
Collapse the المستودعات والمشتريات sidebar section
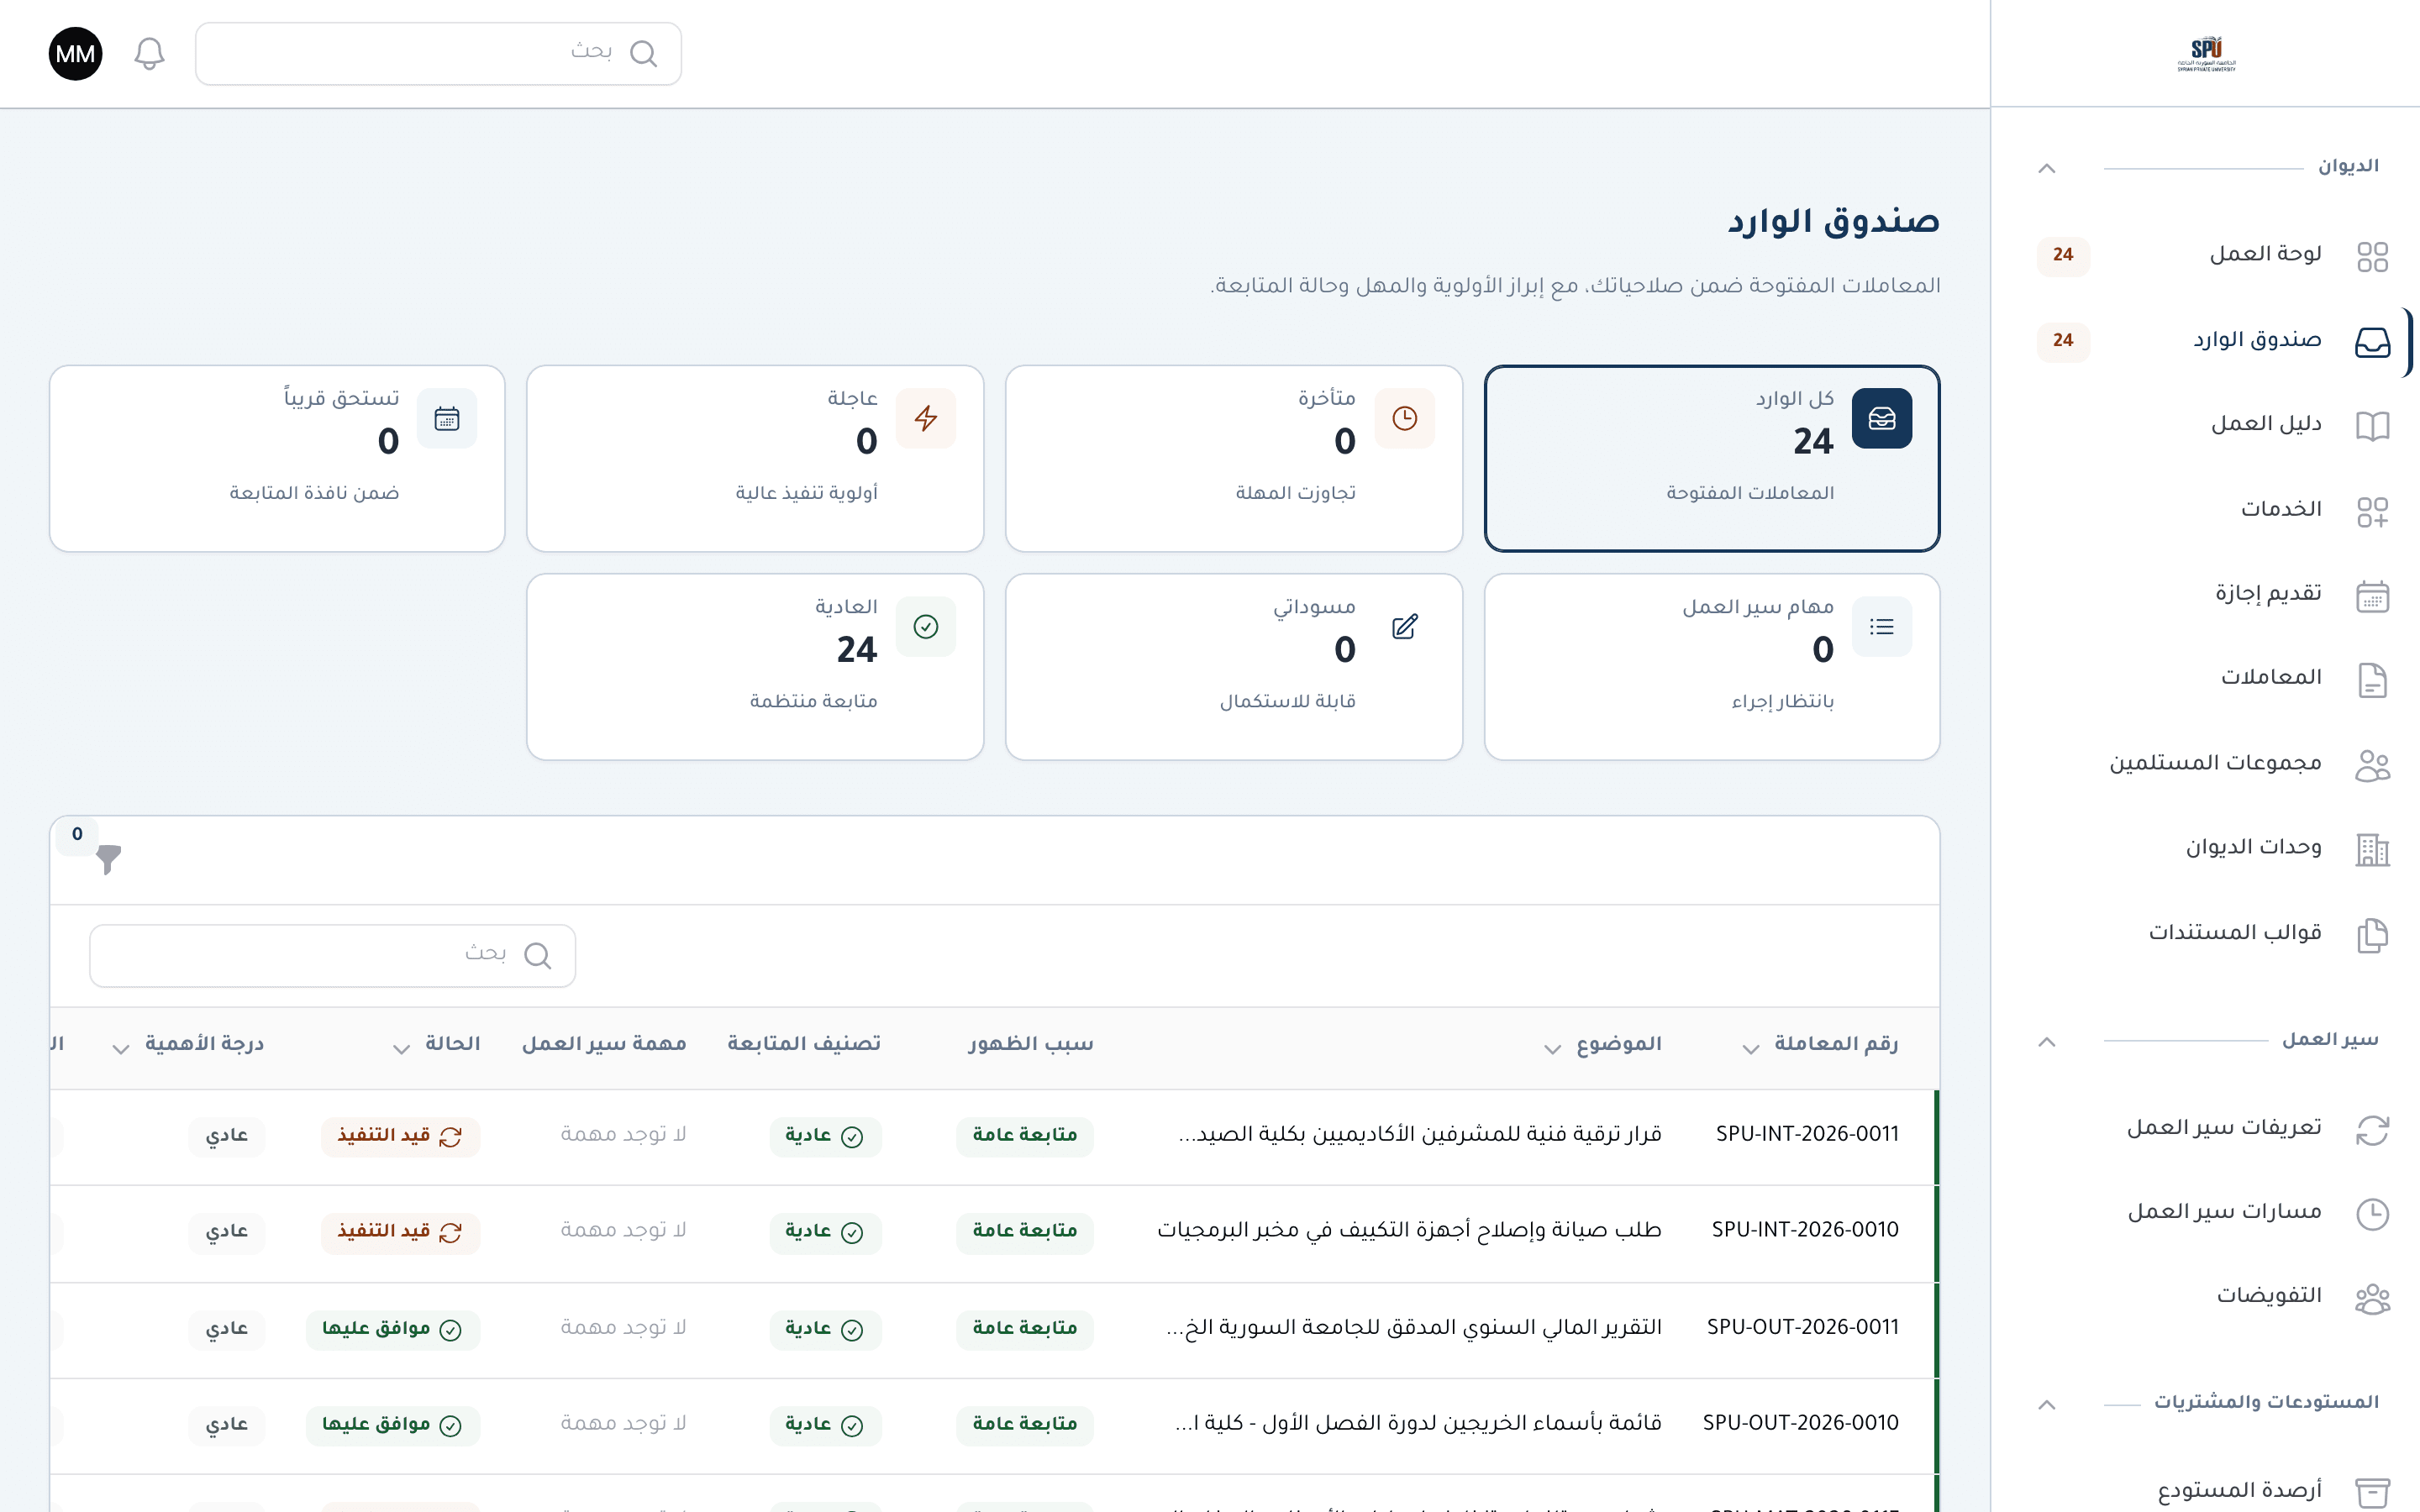[2046, 1405]
